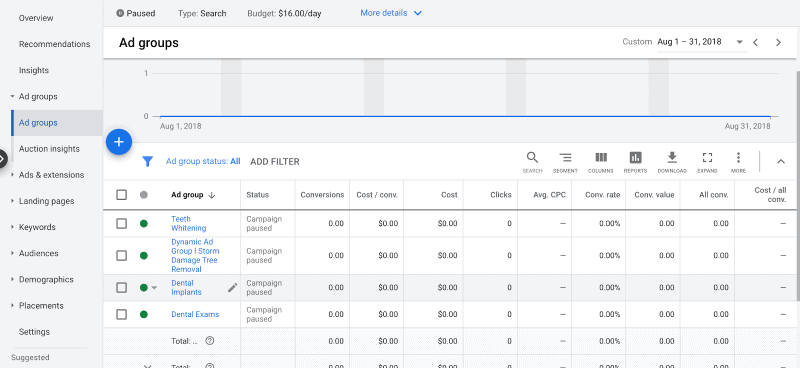The image size is (800, 368).
Task: Click the green status dot for Teeth Whitening
Action: [144, 224]
